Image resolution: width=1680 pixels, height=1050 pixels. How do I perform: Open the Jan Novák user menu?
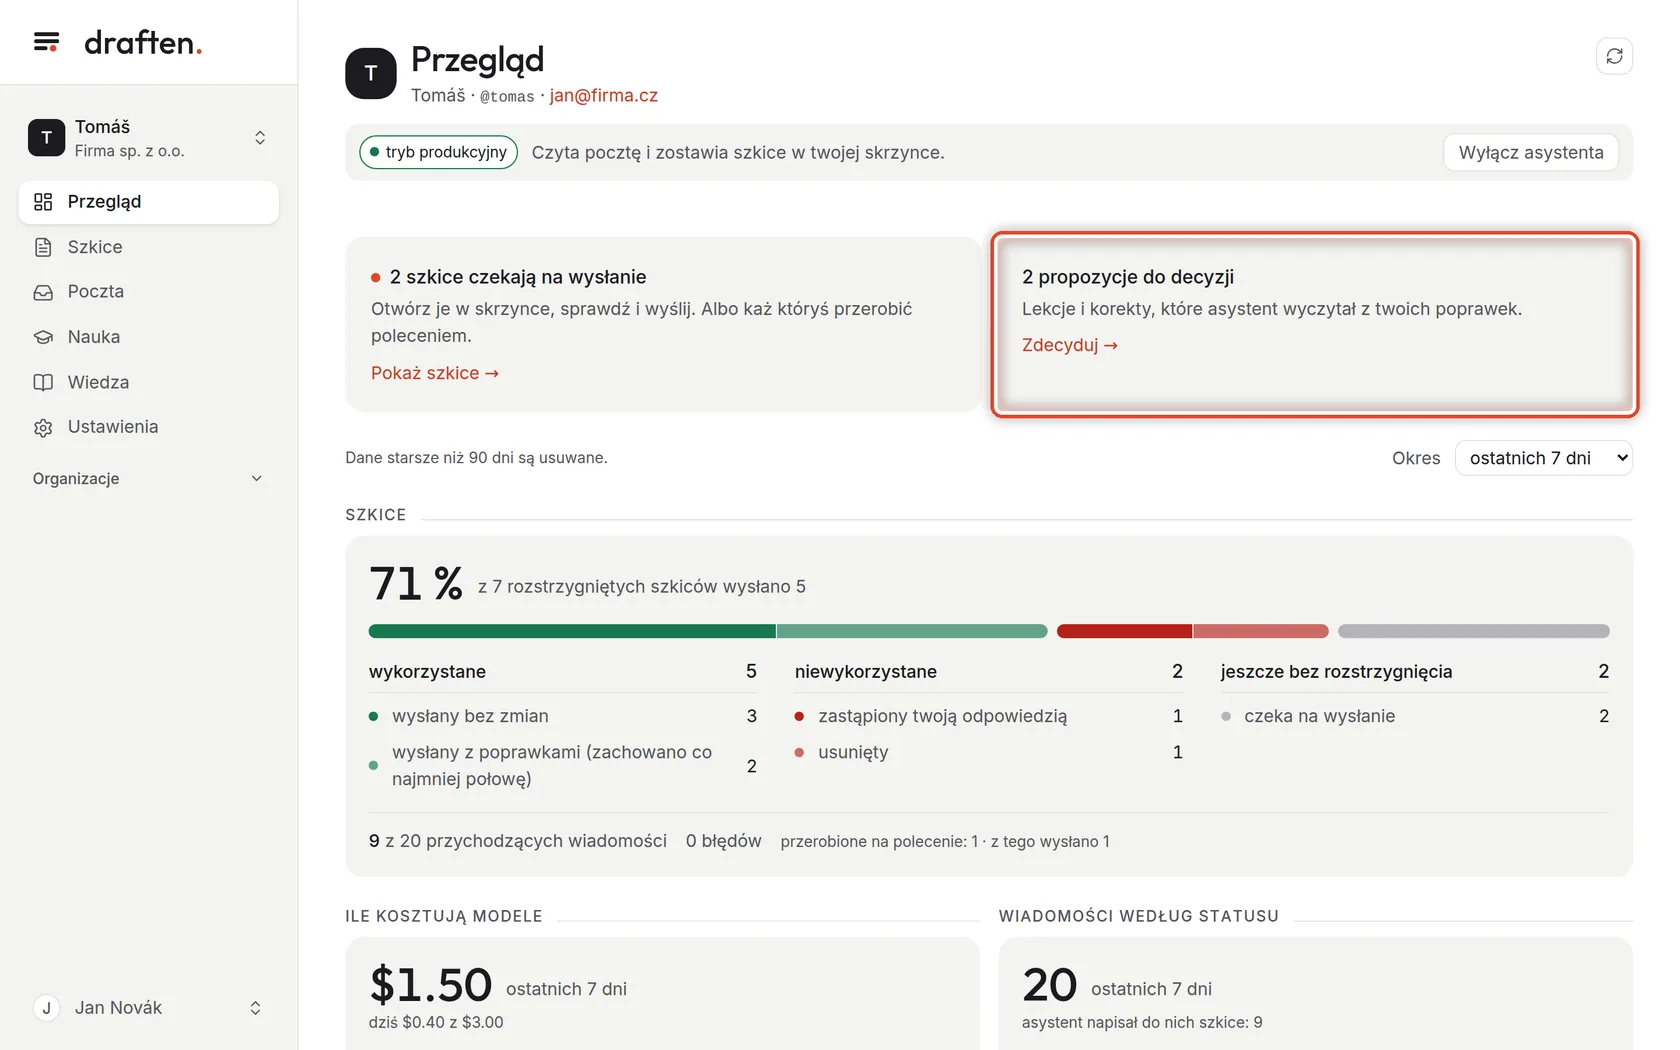pos(148,1008)
